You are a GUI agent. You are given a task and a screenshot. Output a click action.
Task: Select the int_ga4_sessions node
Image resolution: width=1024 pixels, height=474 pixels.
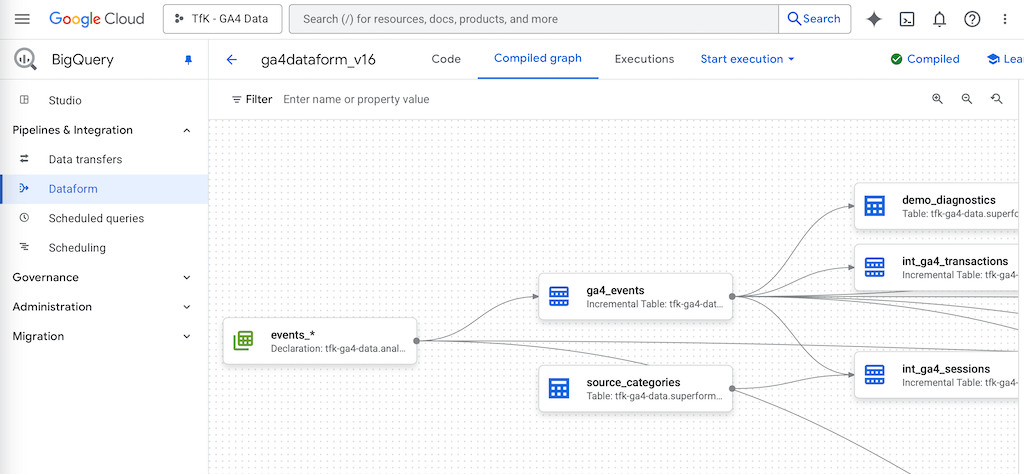click(938, 375)
